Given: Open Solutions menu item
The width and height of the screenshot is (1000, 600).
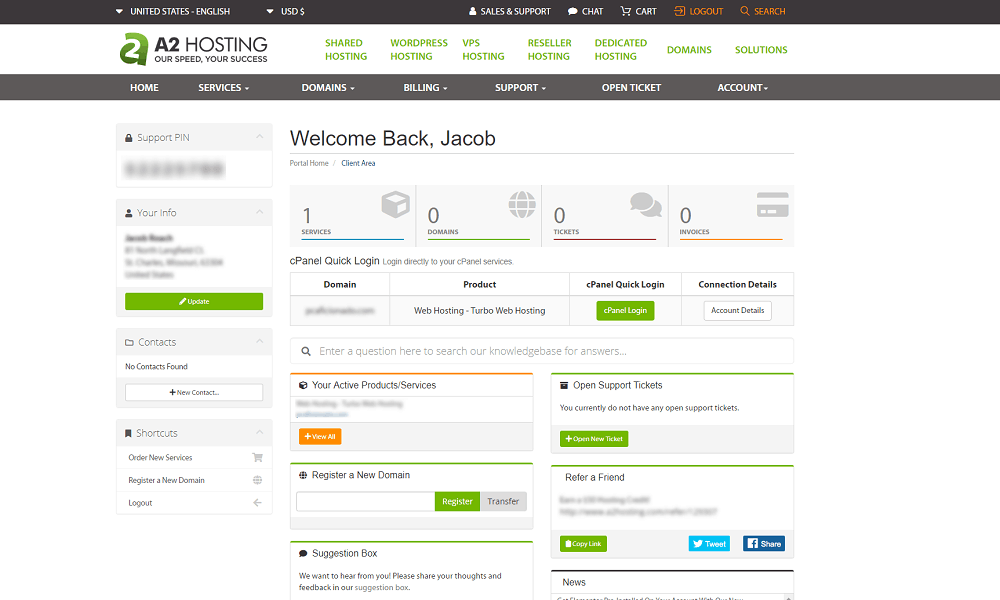Looking at the screenshot, I should click(x=761, y=50).
